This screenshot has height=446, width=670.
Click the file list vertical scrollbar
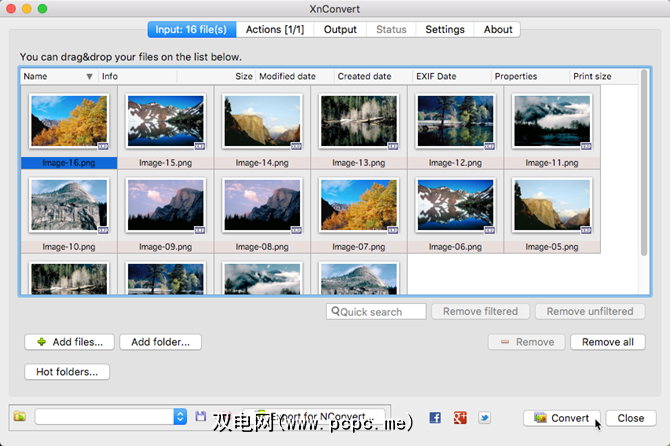point(644,163)
